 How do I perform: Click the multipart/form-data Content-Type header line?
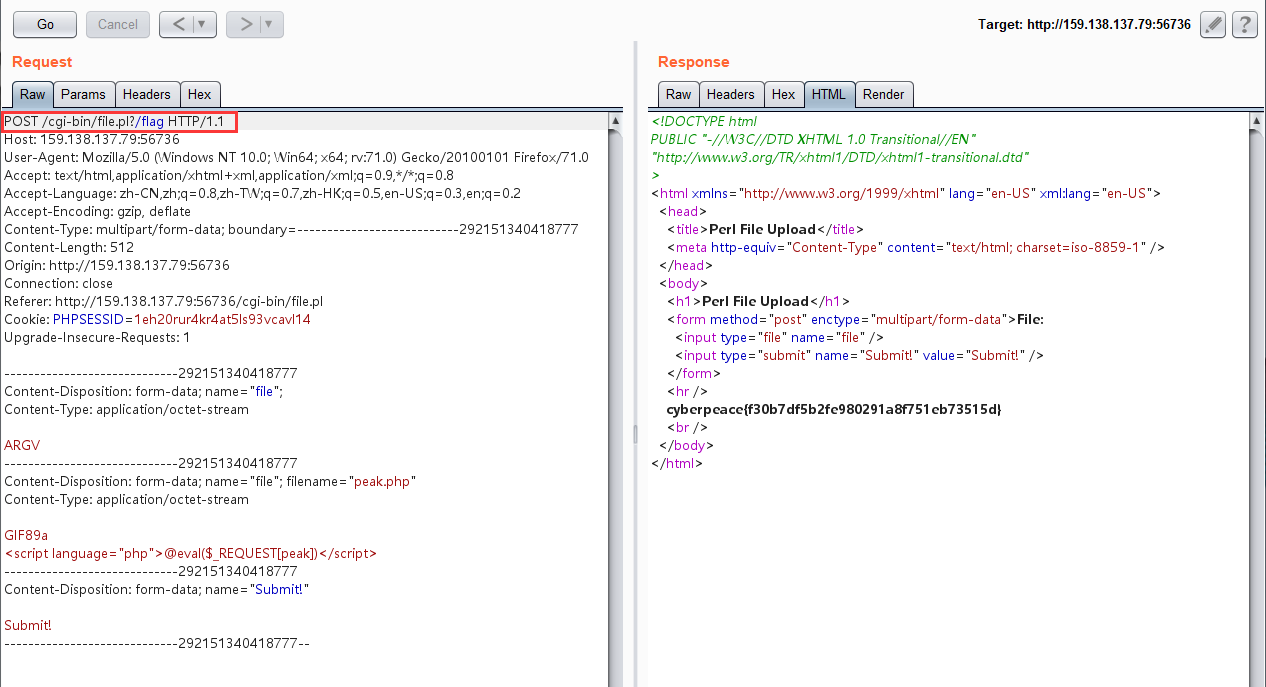click(291, 230)
